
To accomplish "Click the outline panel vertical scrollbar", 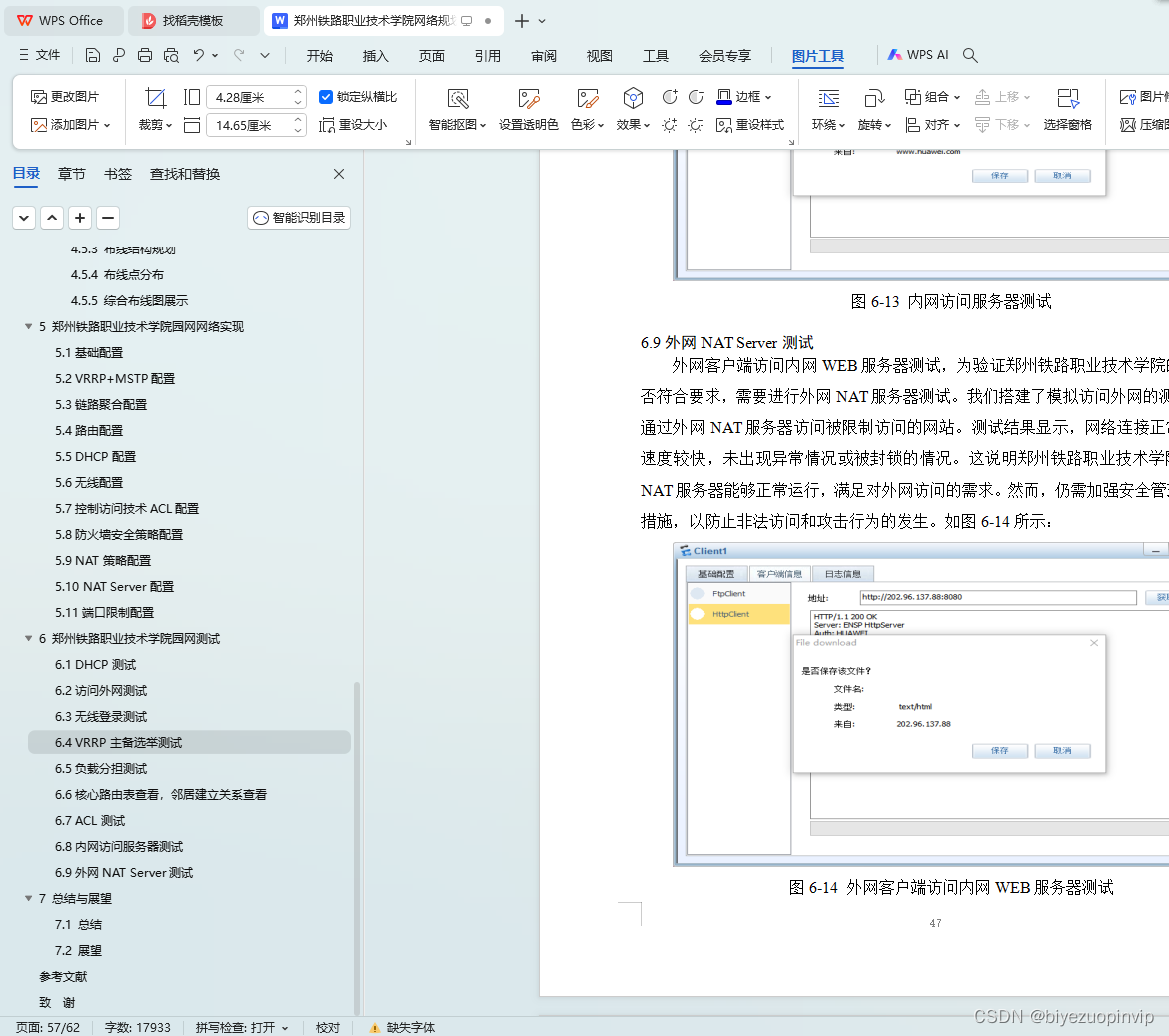I will (x=357, y=847).
